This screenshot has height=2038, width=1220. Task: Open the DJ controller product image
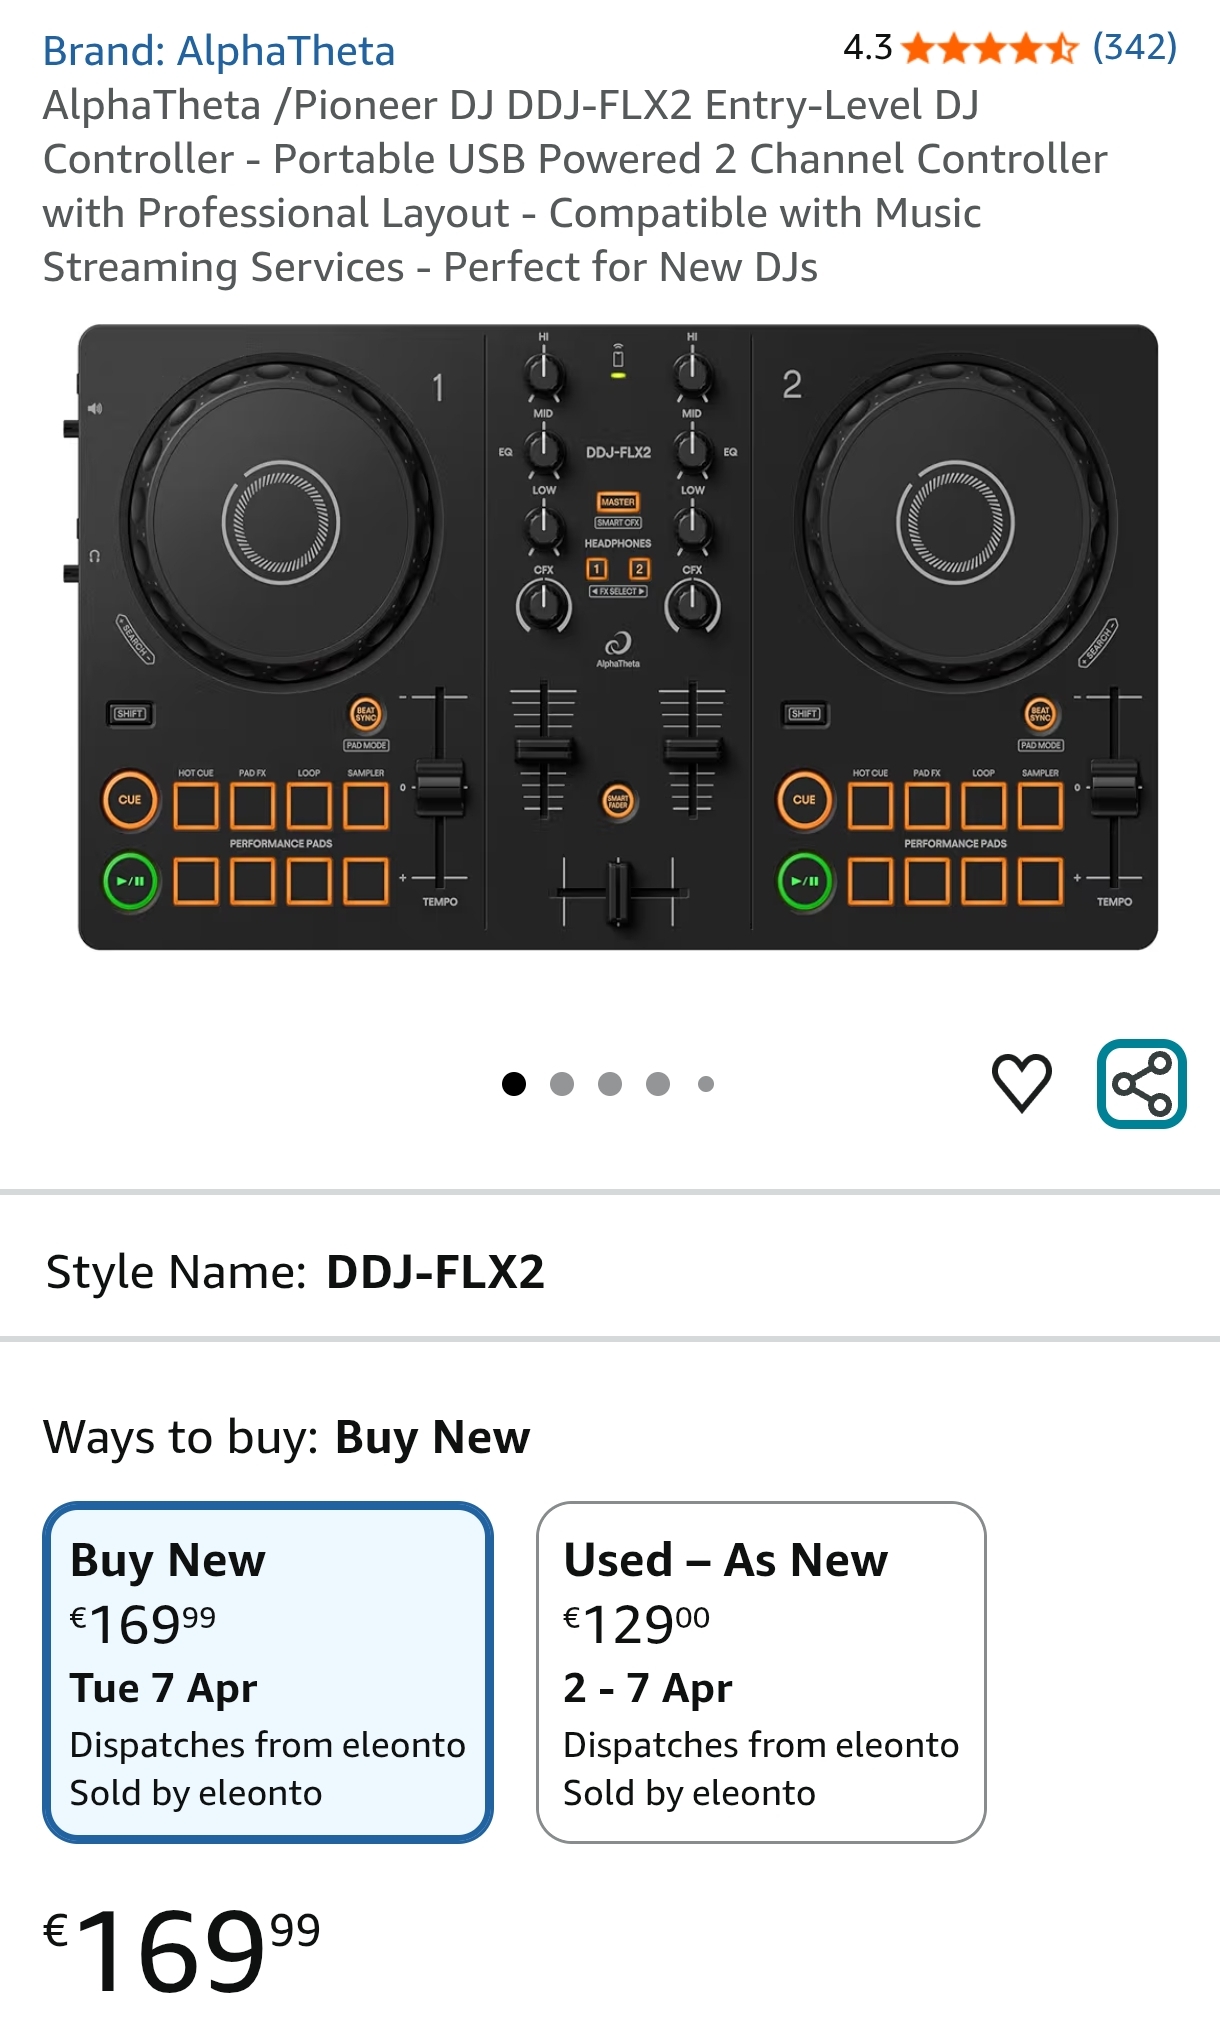pyautogui.click(x=618, y=637)
